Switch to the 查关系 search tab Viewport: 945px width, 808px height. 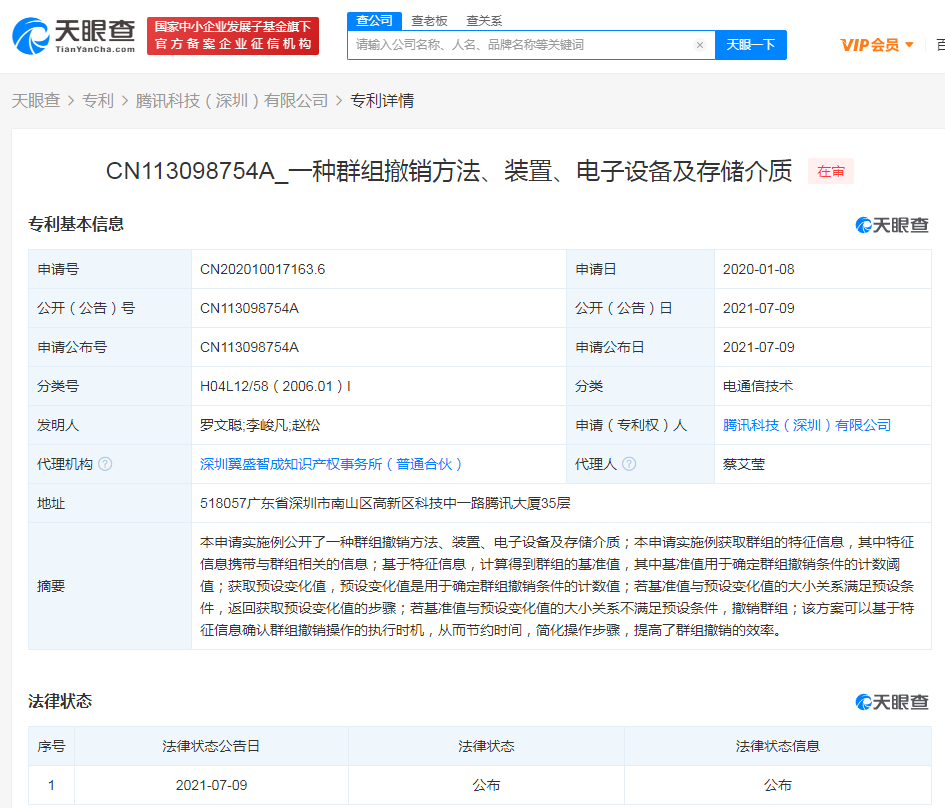tap(484, 21)
